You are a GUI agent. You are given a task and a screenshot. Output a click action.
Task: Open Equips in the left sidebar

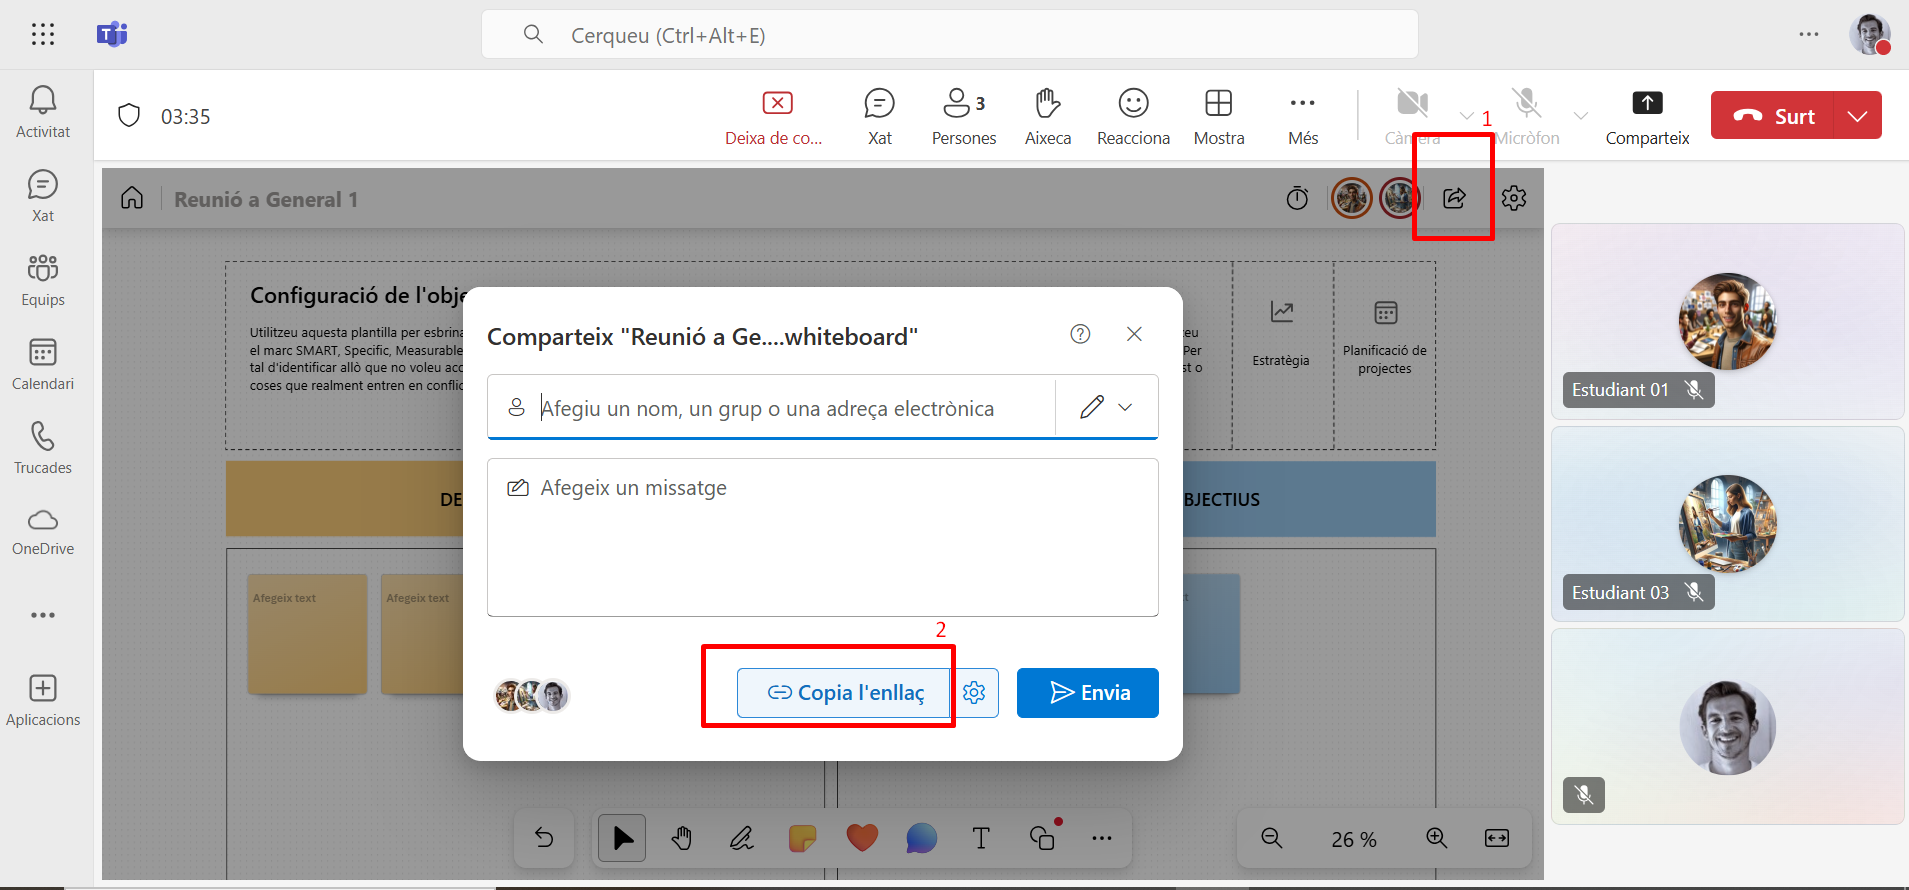coord(43,280)
